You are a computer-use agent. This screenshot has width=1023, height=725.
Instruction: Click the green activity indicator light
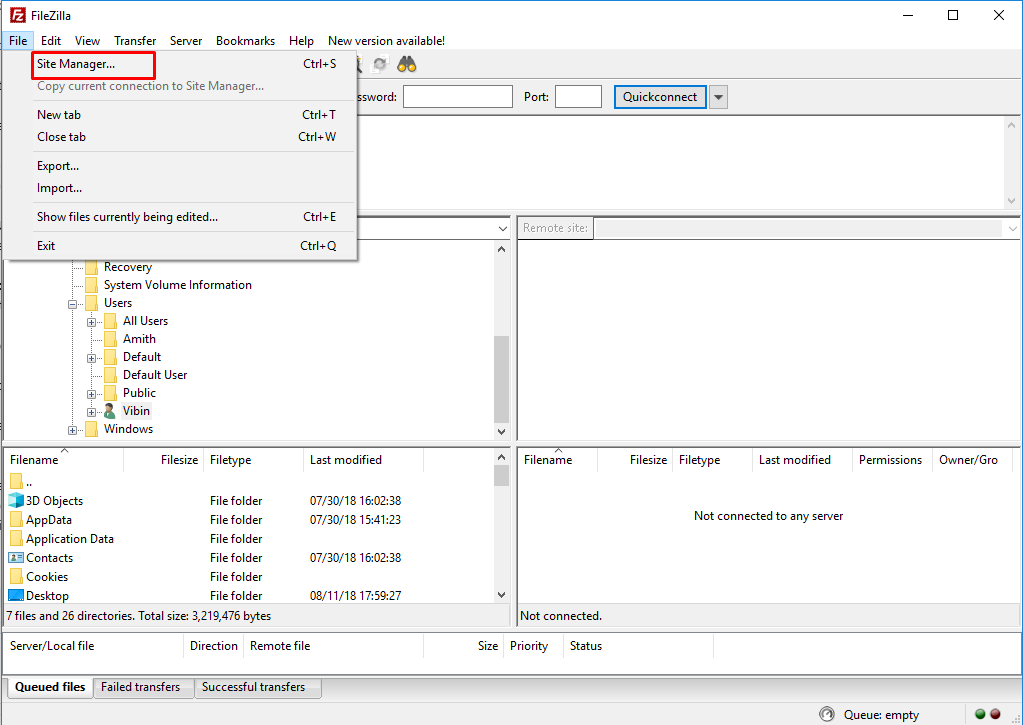click(x=980, y=714)
